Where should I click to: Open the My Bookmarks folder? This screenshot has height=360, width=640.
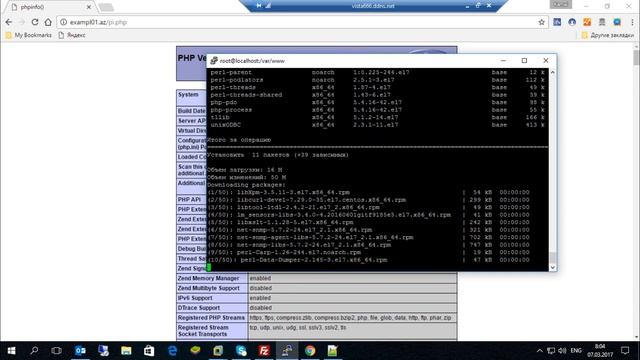pyautogui.click(x=29, y=35)
